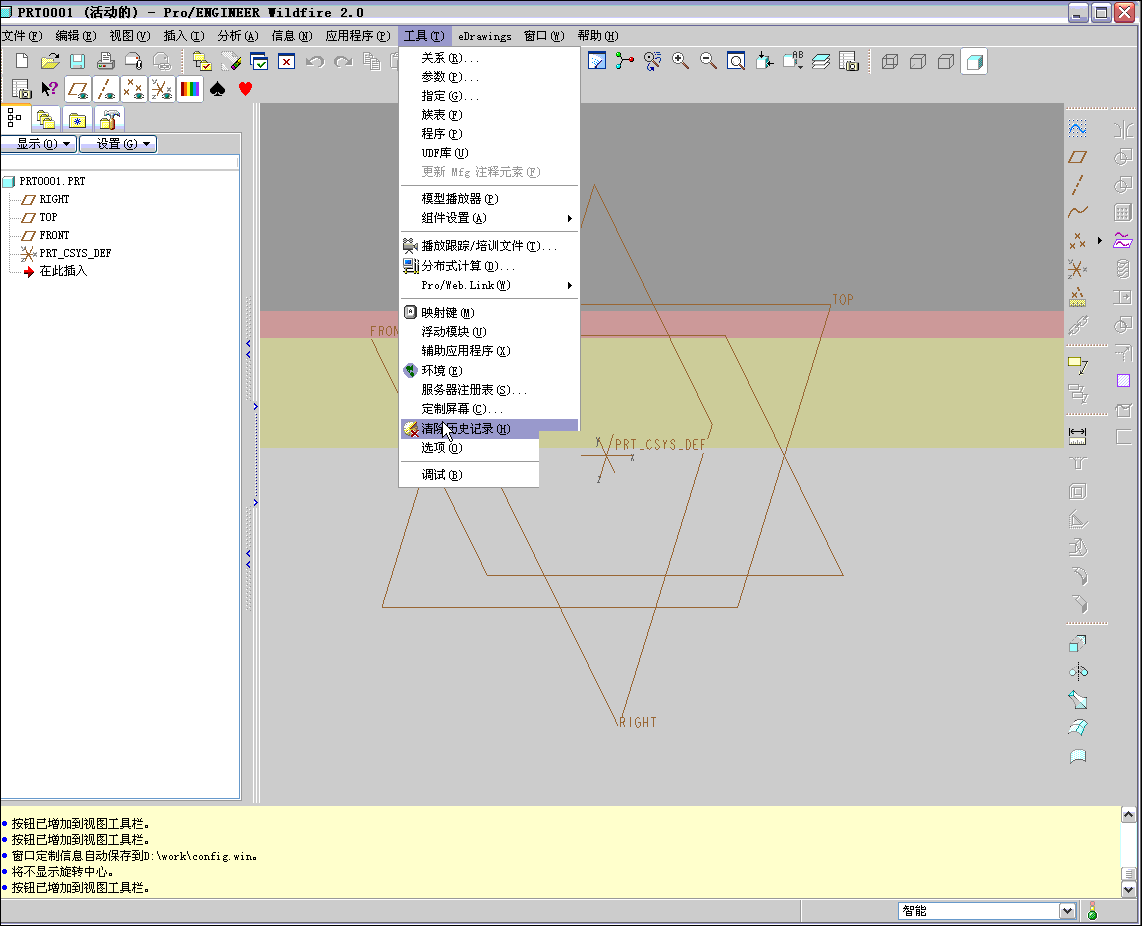The height and width of the screenshot is (926, 1142).
Task: Open the saved view list dropdown
Action: pos(792,61)
